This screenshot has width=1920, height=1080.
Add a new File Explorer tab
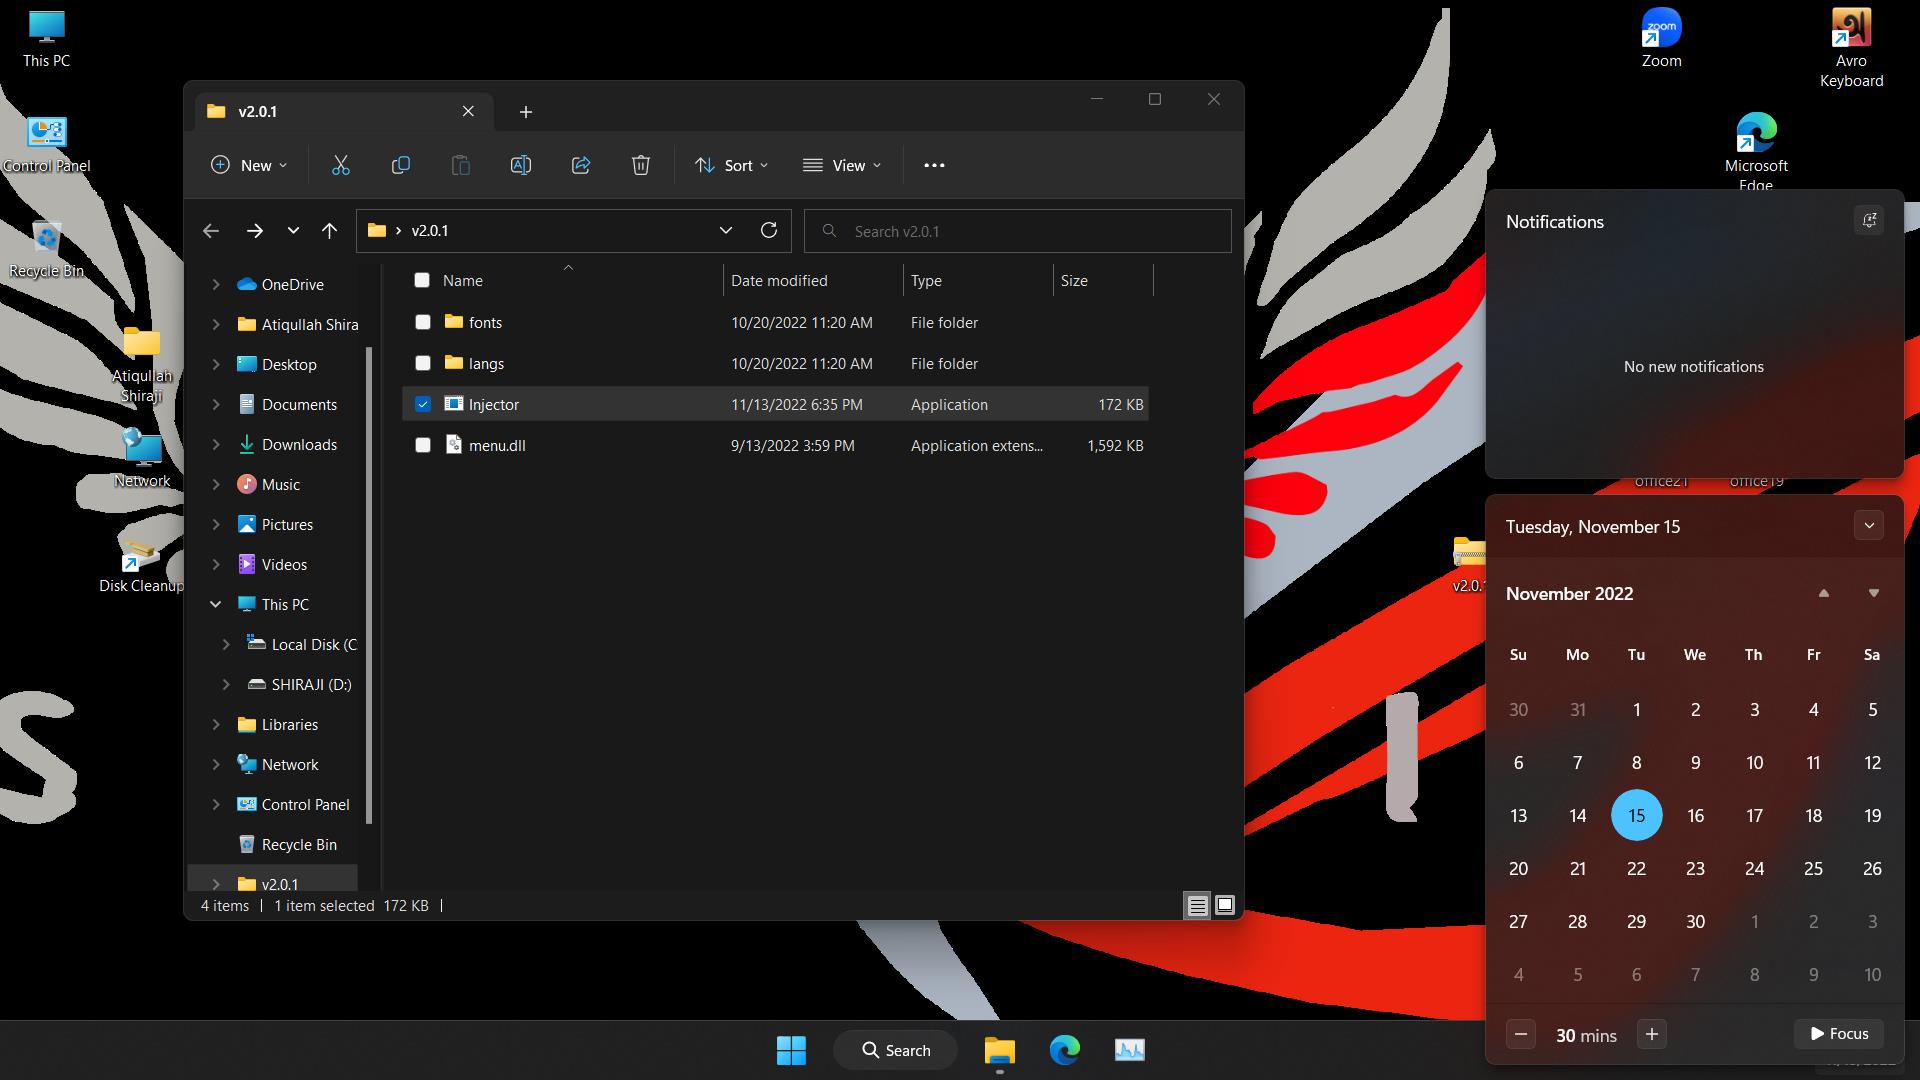coord(525,112)
